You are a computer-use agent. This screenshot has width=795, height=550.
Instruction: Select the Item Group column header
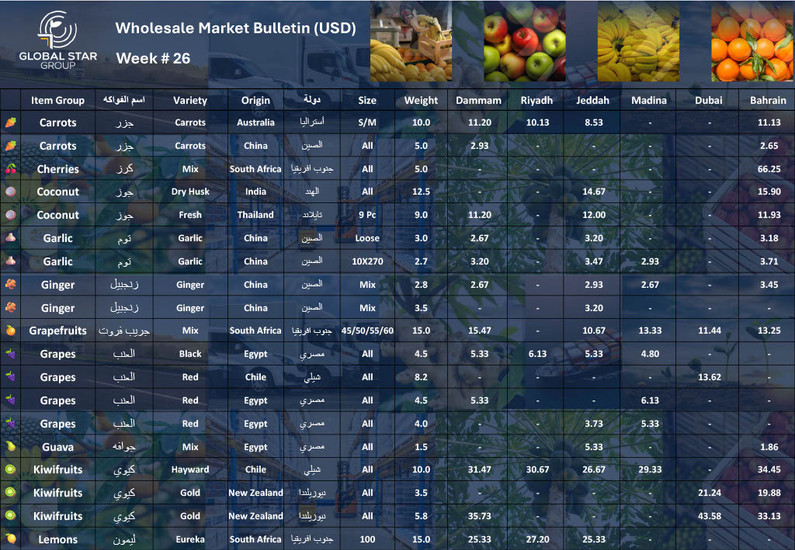58,100
